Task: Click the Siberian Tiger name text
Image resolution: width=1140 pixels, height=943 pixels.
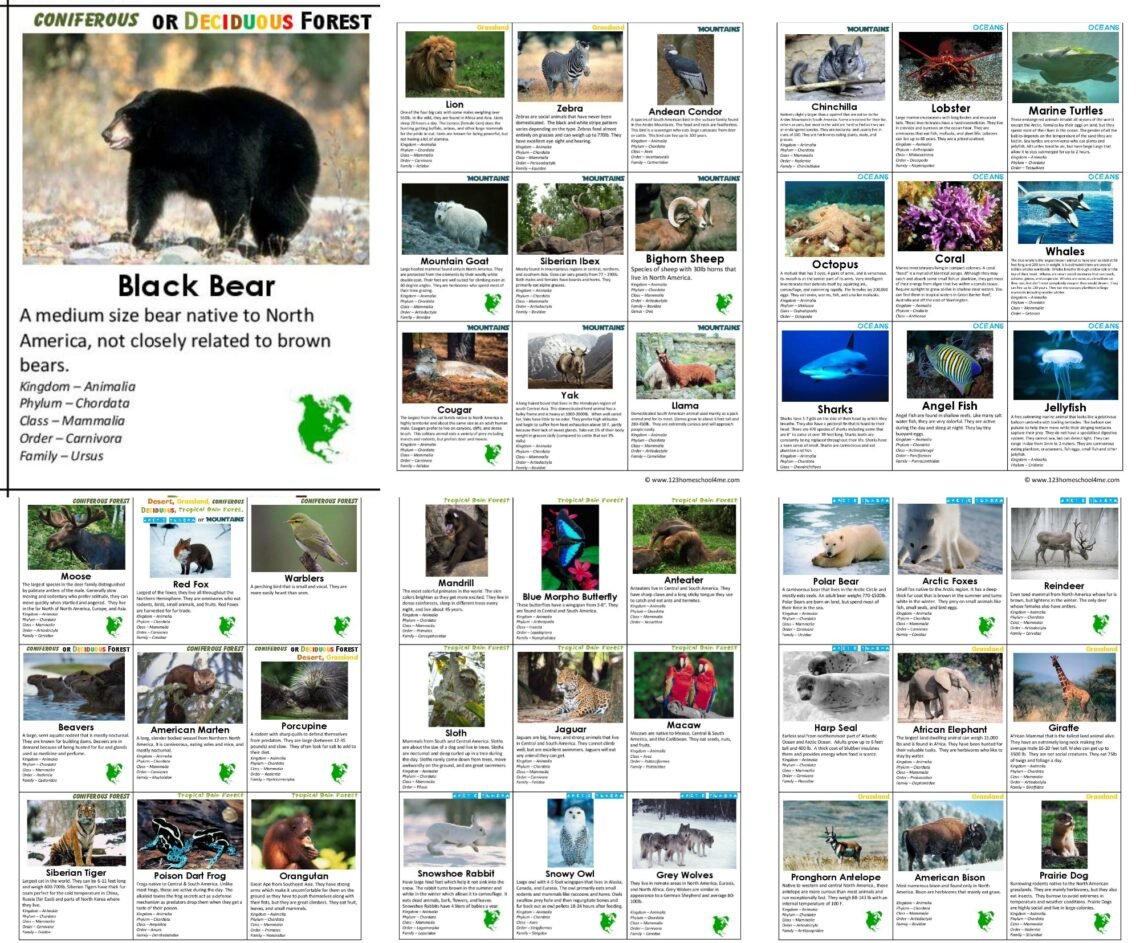Action: tap(76, 873)
